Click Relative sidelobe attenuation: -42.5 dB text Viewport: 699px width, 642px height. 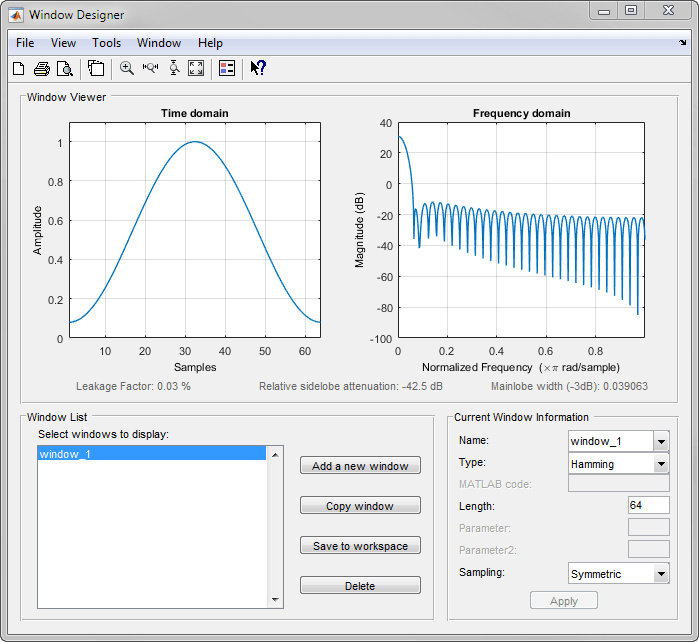pyautogui.click(x=351, y=386)
